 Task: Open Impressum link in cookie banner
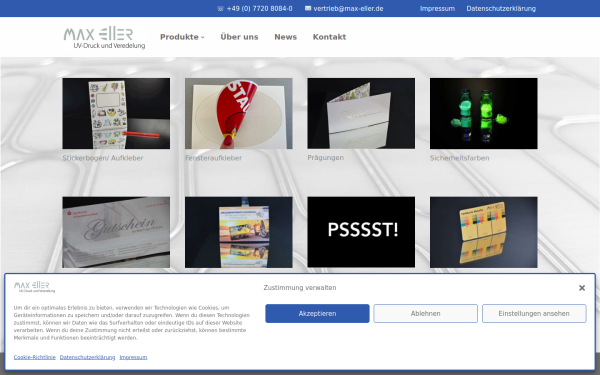tap(133, 357)
